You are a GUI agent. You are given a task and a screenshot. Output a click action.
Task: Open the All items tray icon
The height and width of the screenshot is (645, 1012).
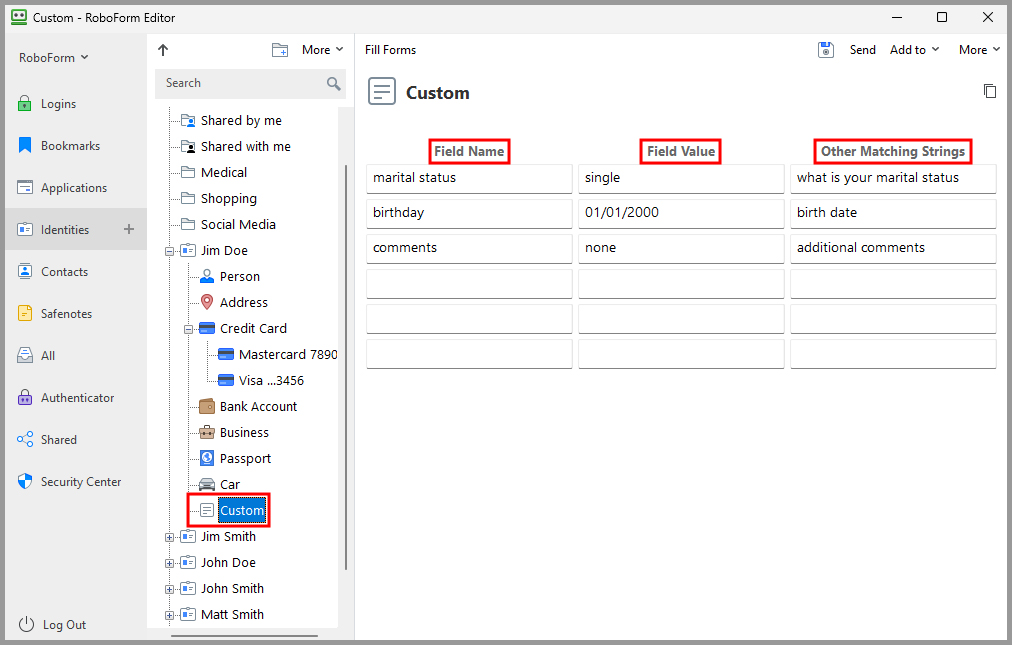point(25,355)
